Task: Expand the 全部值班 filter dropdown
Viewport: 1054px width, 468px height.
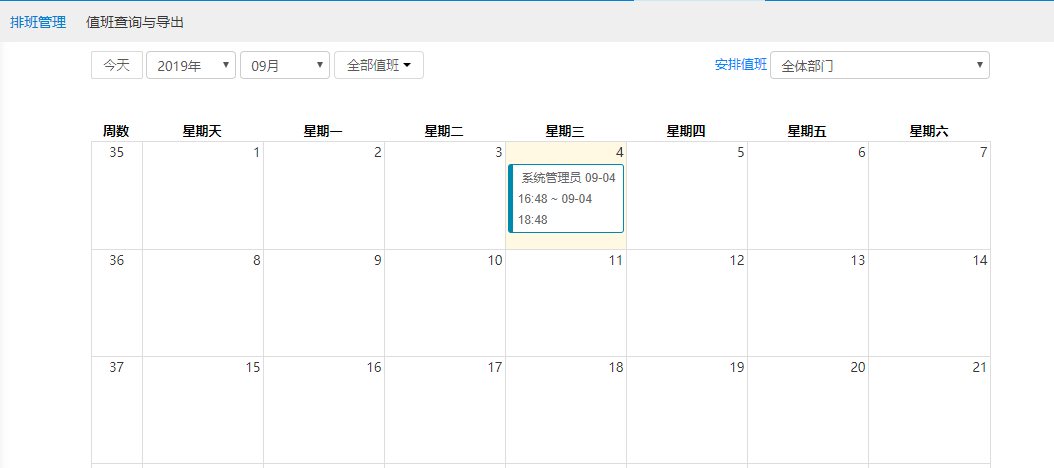Action: pyautogui.click(x=379, y=65)
